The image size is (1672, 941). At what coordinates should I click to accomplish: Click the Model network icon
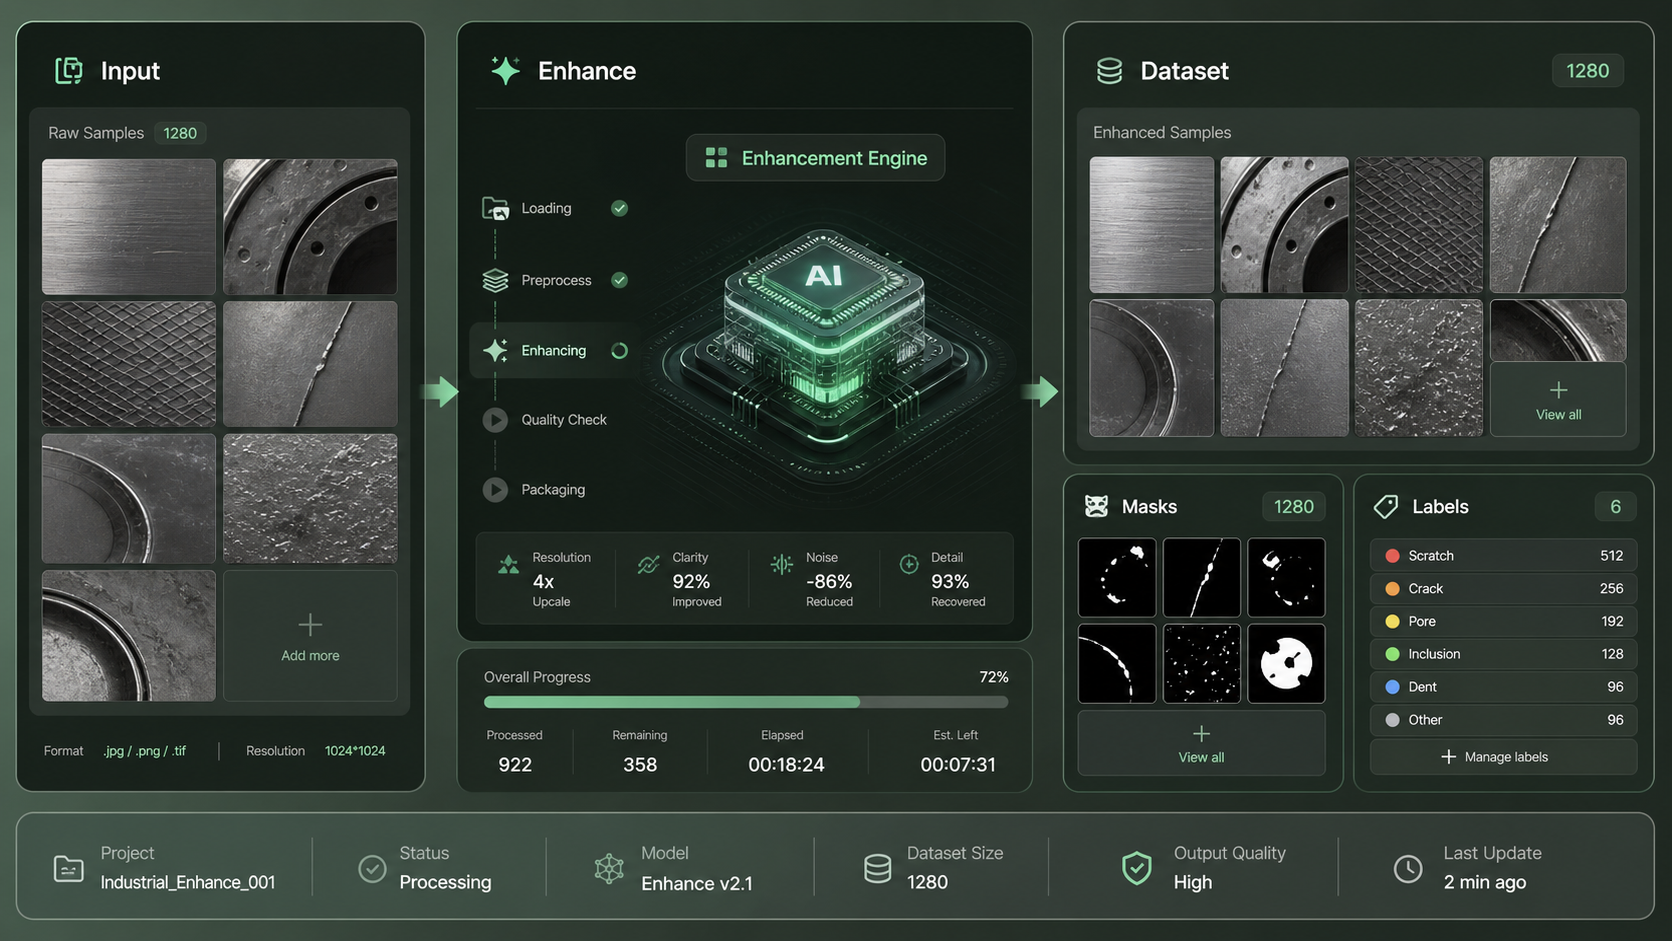pos(609,868)
